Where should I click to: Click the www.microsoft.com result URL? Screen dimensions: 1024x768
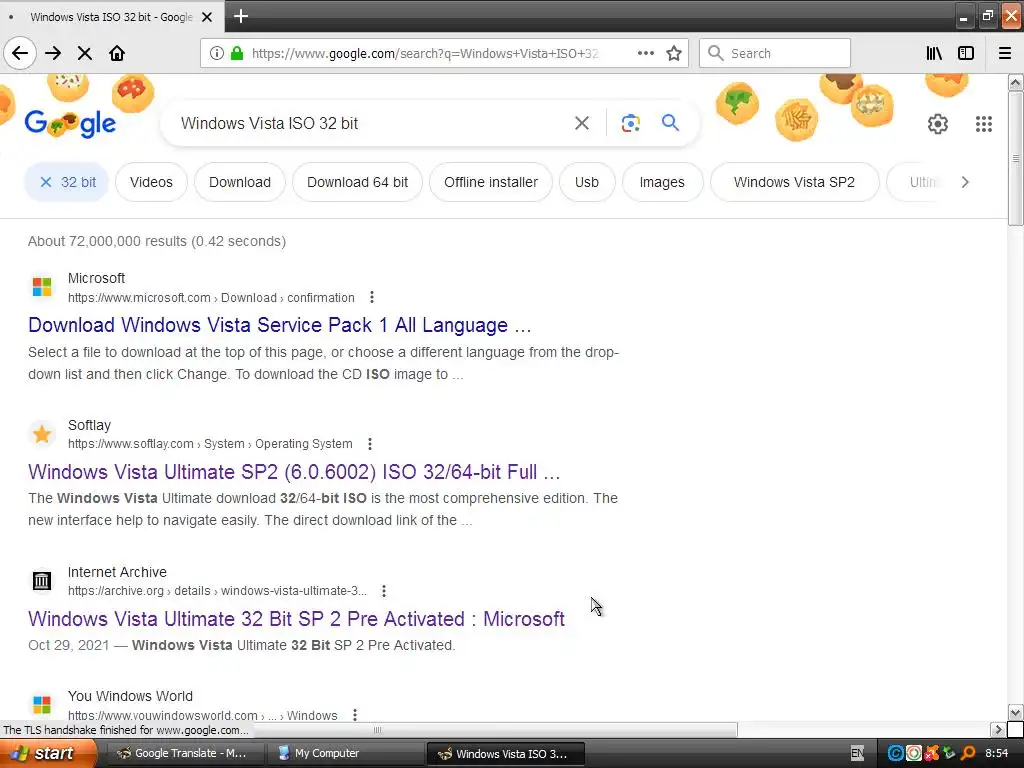pyautogui.click(x=211, y=298)
